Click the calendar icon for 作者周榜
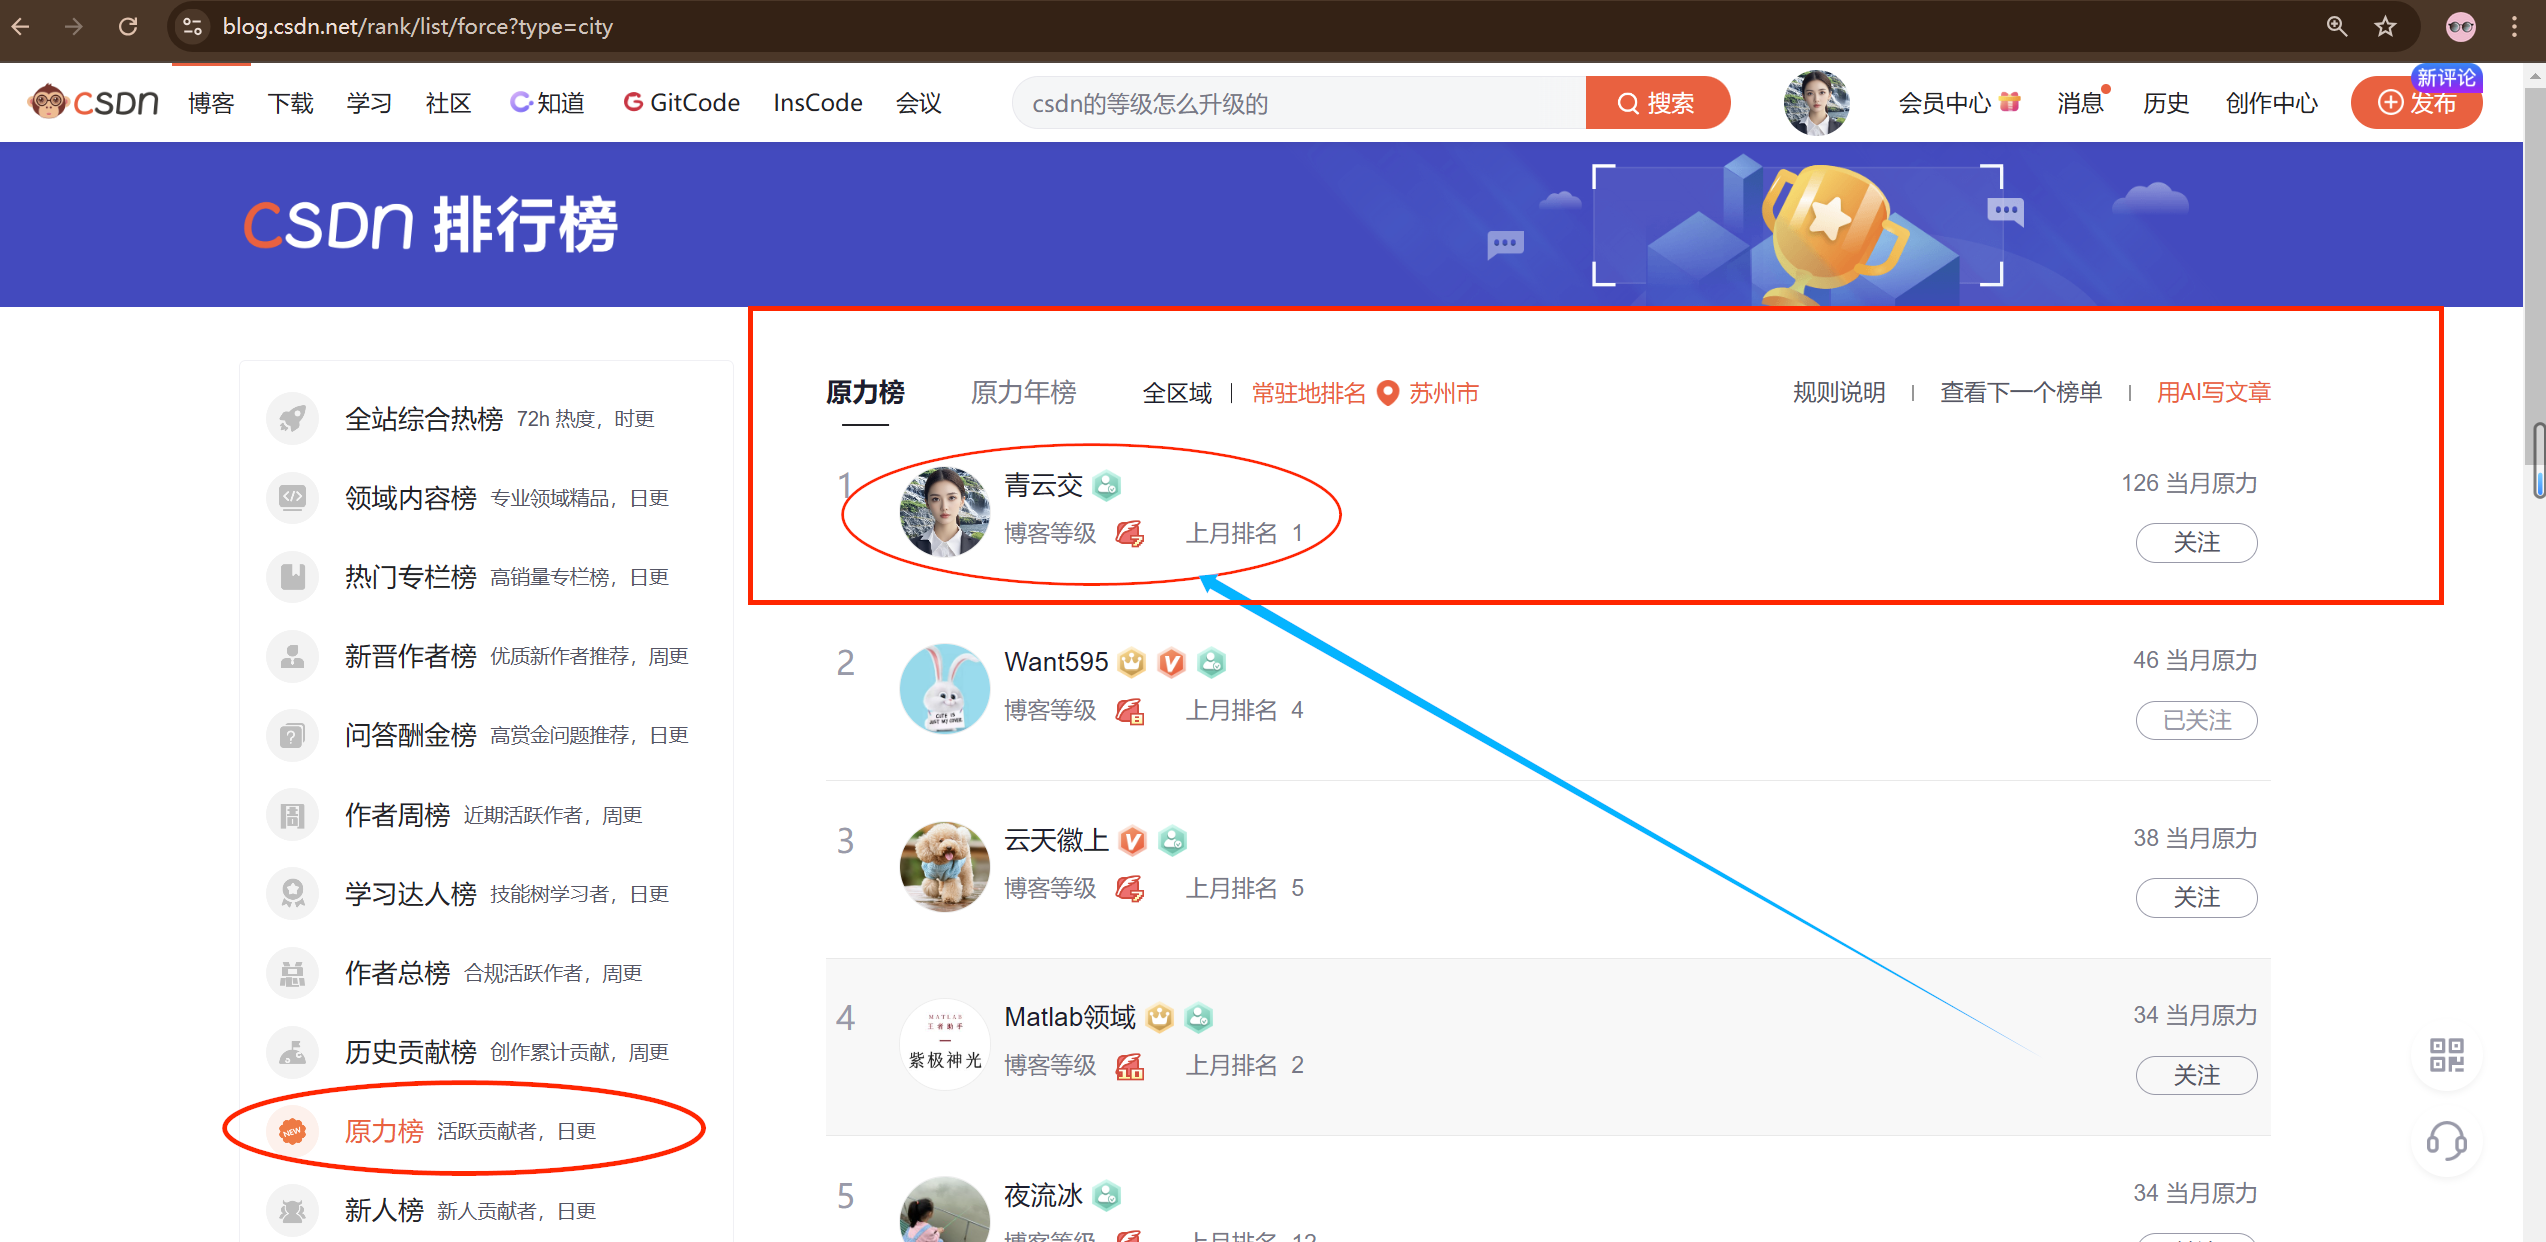Viewport: 2546px width, 1242px height. [292, 815]
